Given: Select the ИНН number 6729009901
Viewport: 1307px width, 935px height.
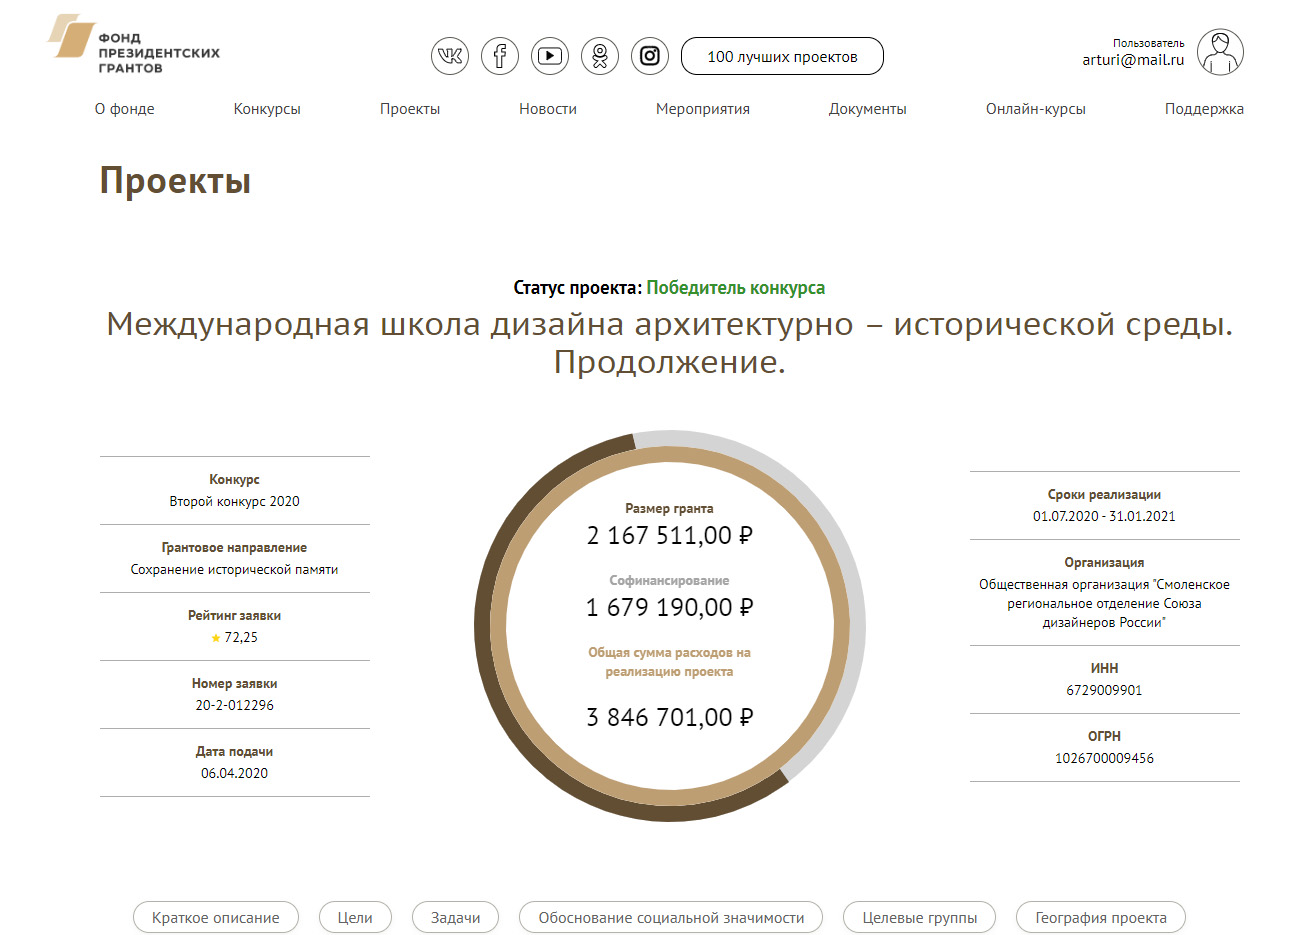Looking at the screenshot, I should pyautogui.click(x=1105, y=691).
